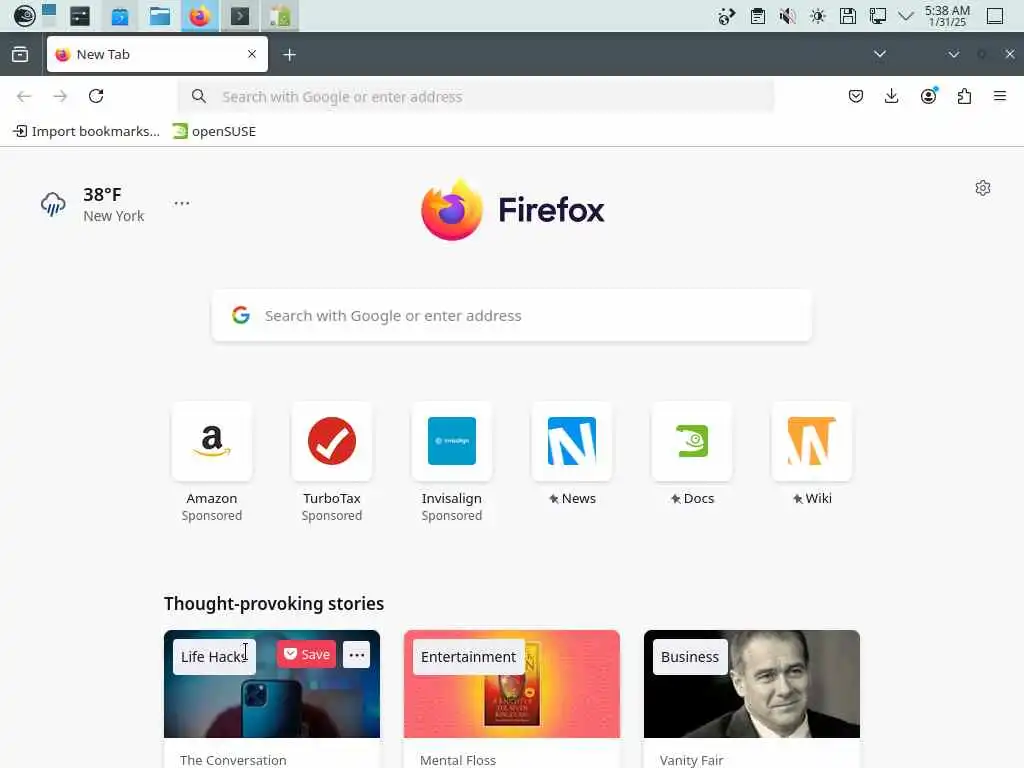Viewport: 1024px width, 768px height.
Task: Expand hidden system tray icons
Action: coord(906,16)
